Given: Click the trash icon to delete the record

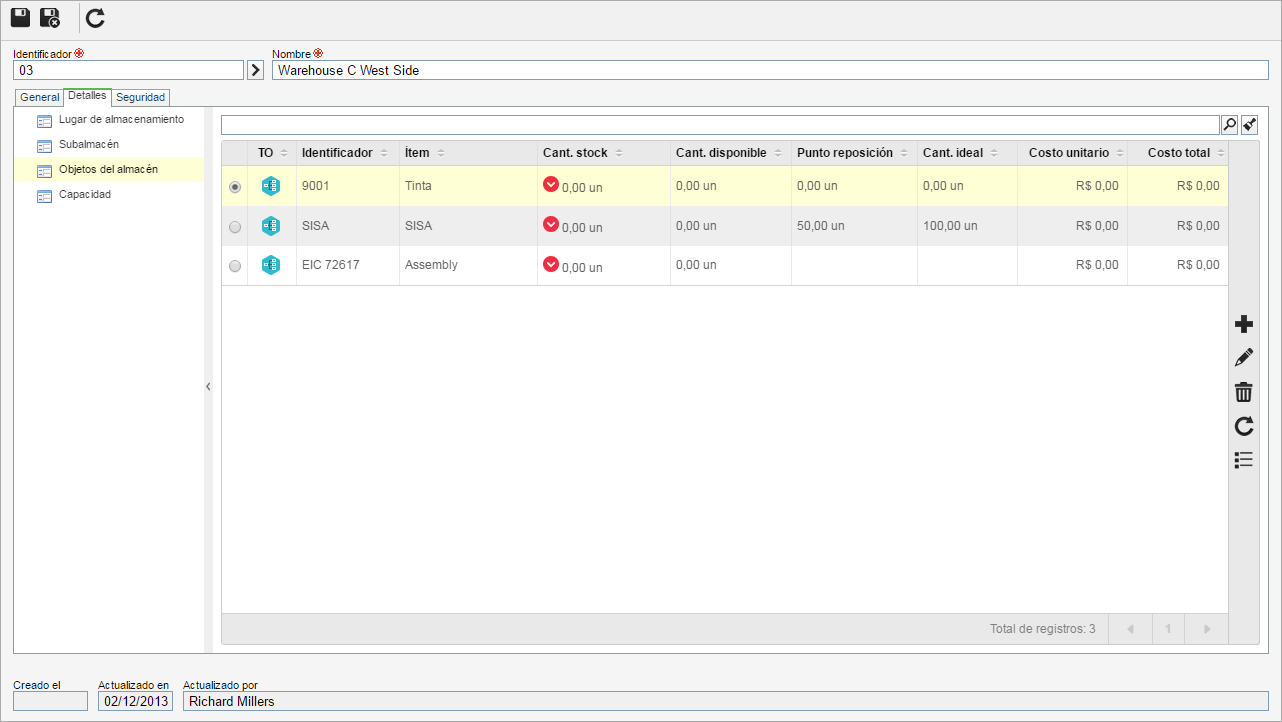Looking at the screenshot, I should coord(1244,392).
